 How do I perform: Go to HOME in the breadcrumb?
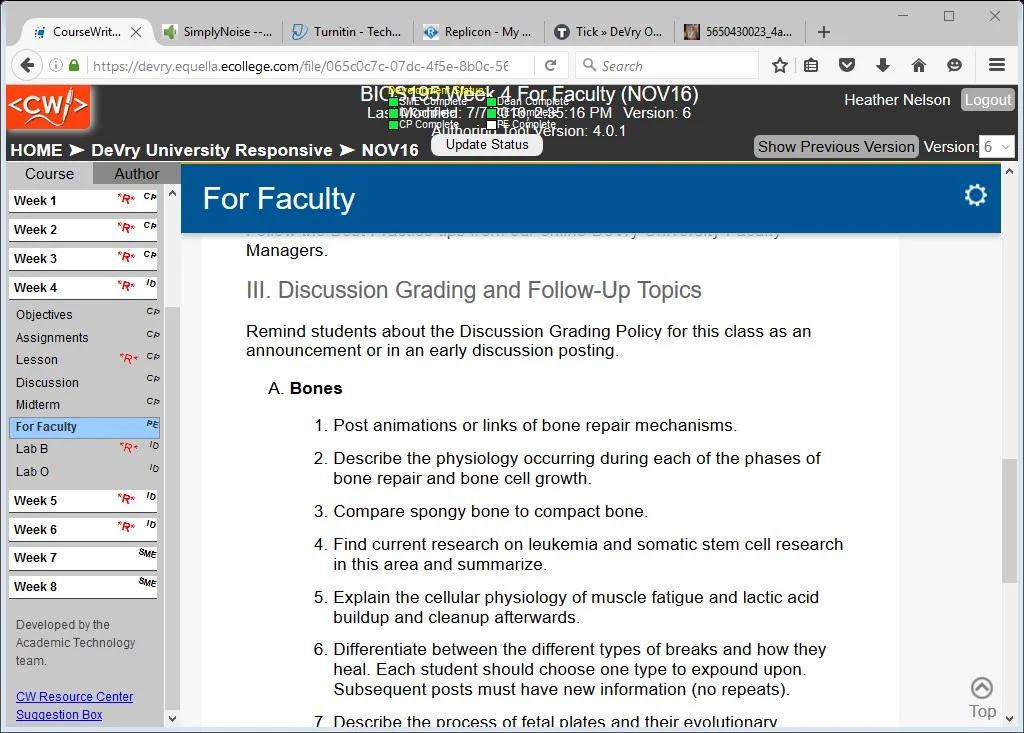(x=36, y=150)
